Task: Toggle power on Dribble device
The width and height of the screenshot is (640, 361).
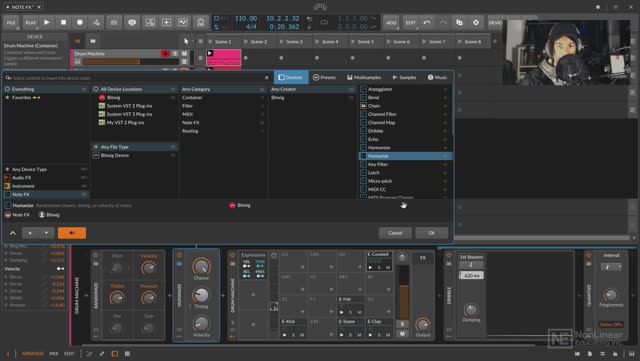Action: coord(449,255)
